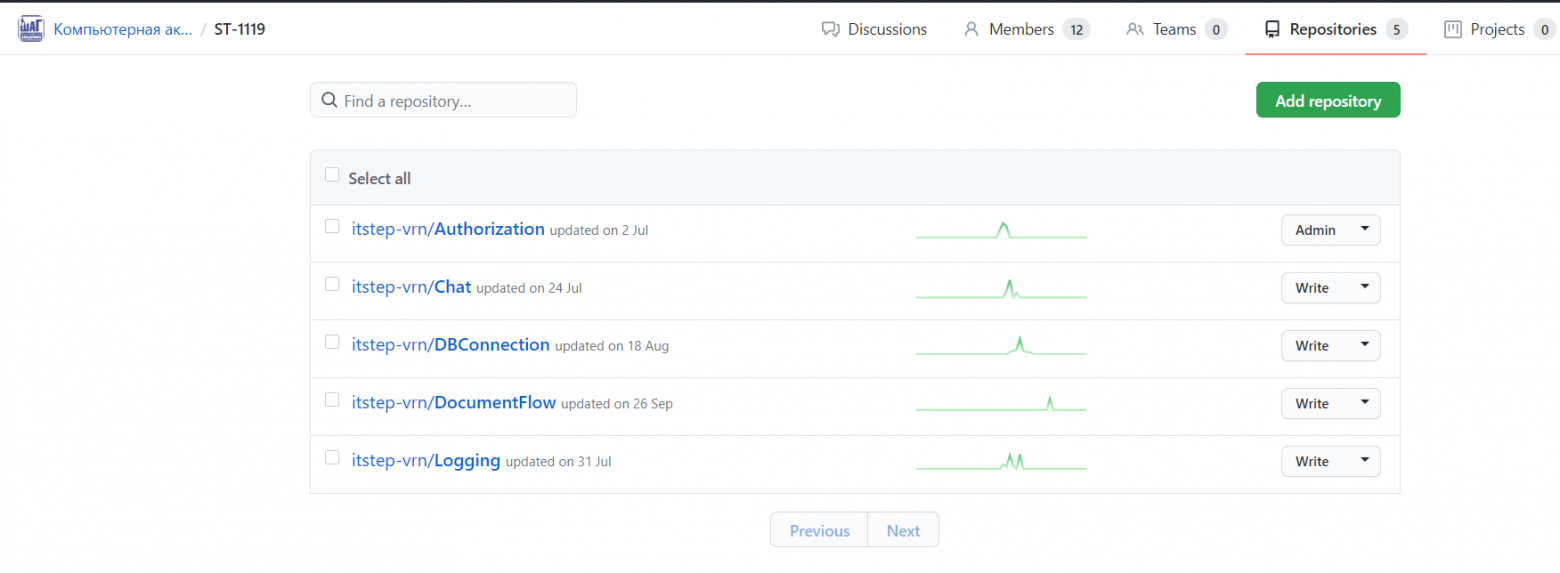Check the DBConnection repository checkbox
Image resolution: width=1560 pixels, height=573 pixels.
point(332,342)
